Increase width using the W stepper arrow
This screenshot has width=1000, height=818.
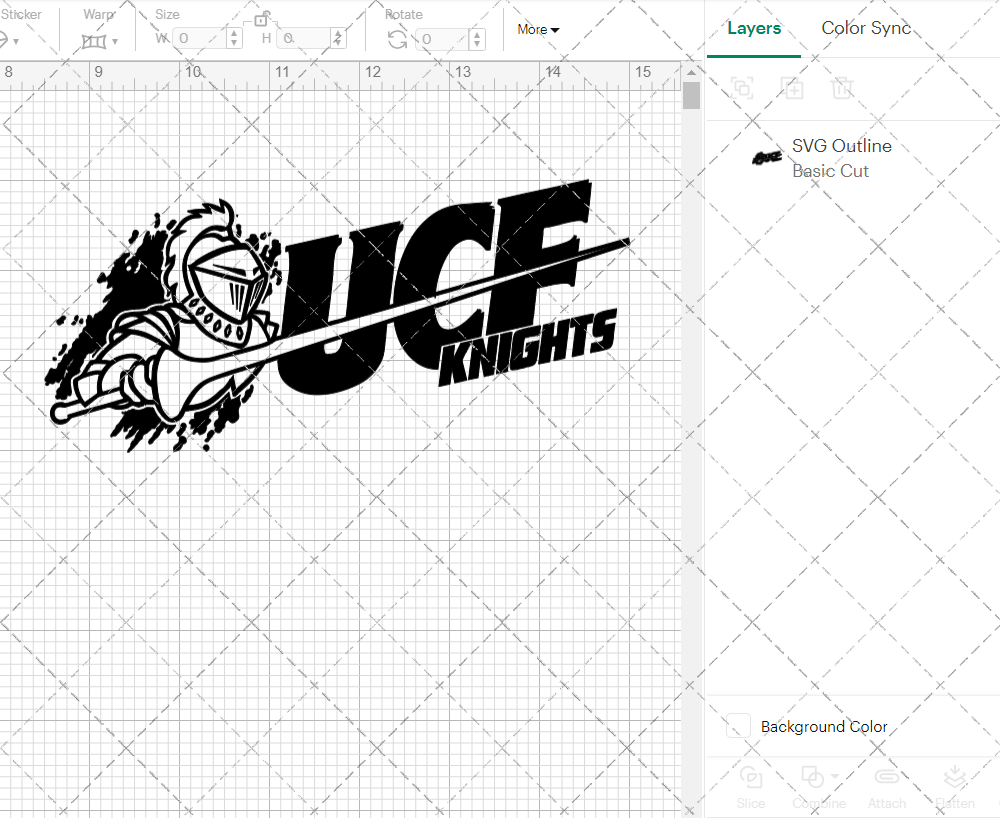(x=233, y=33)
